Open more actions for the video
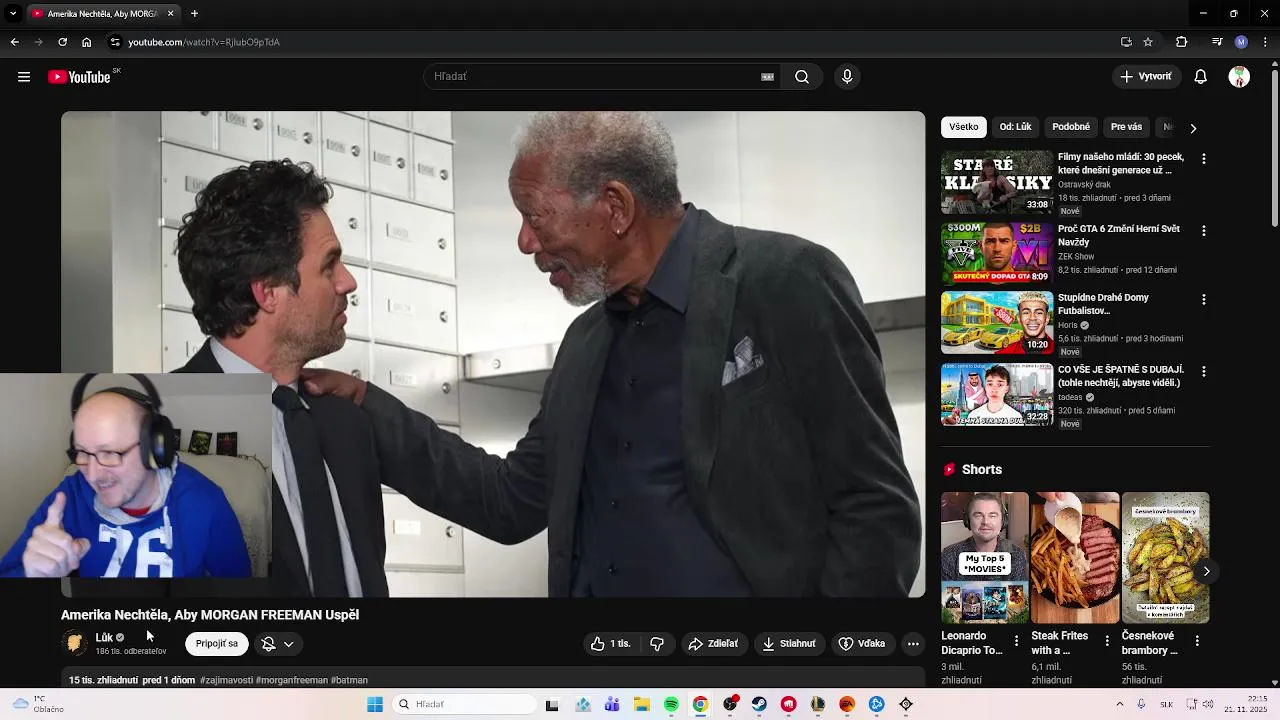This screenshot has width=1280, height=720. coord(913,644)
